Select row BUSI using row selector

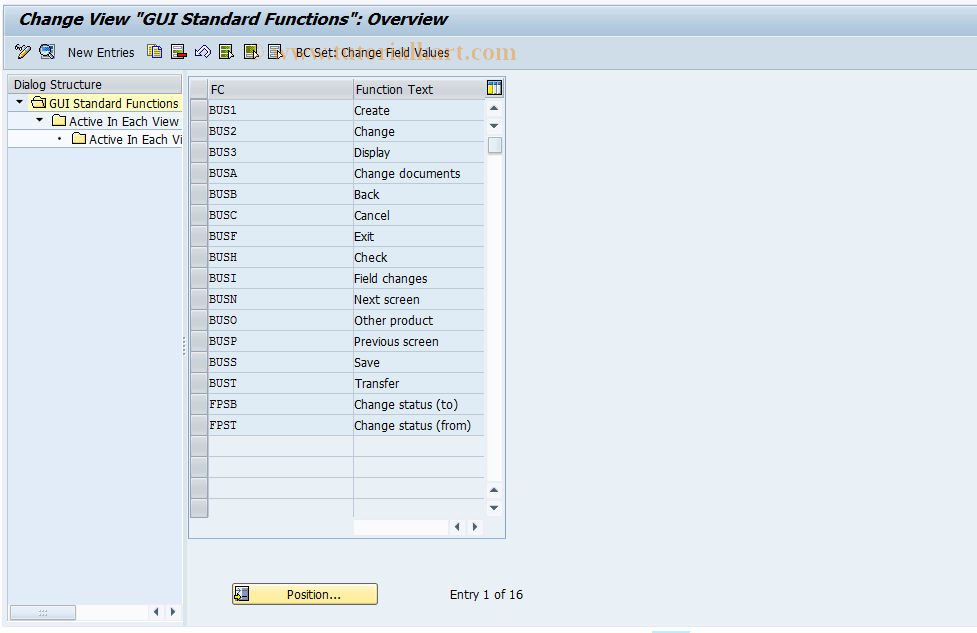click(199, 278)
